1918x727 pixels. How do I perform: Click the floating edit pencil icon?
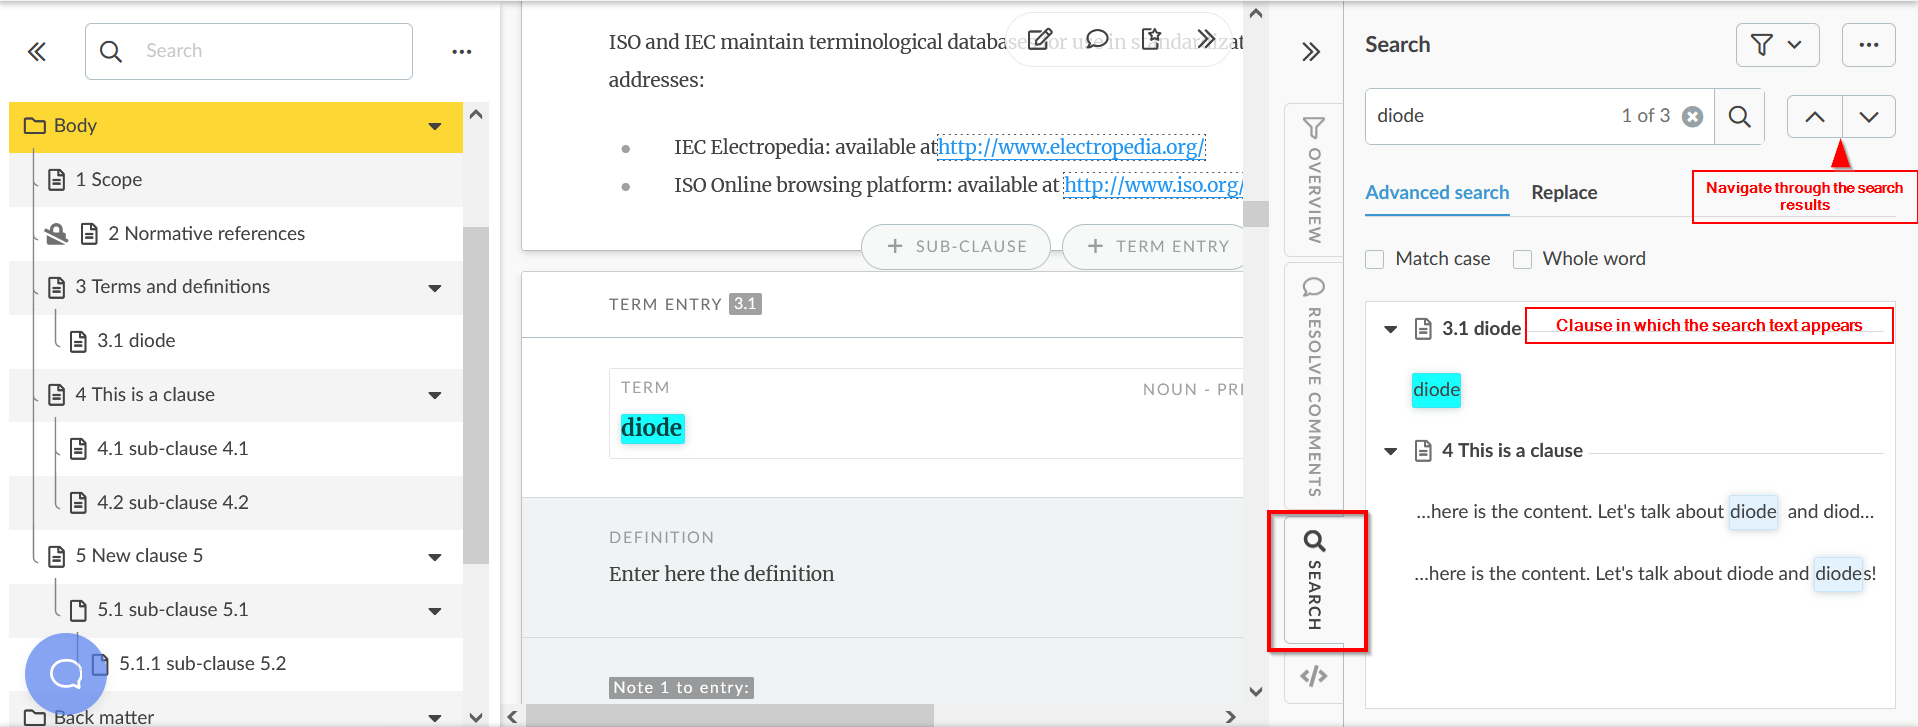pyautogui.click(x=1040, y=39)
